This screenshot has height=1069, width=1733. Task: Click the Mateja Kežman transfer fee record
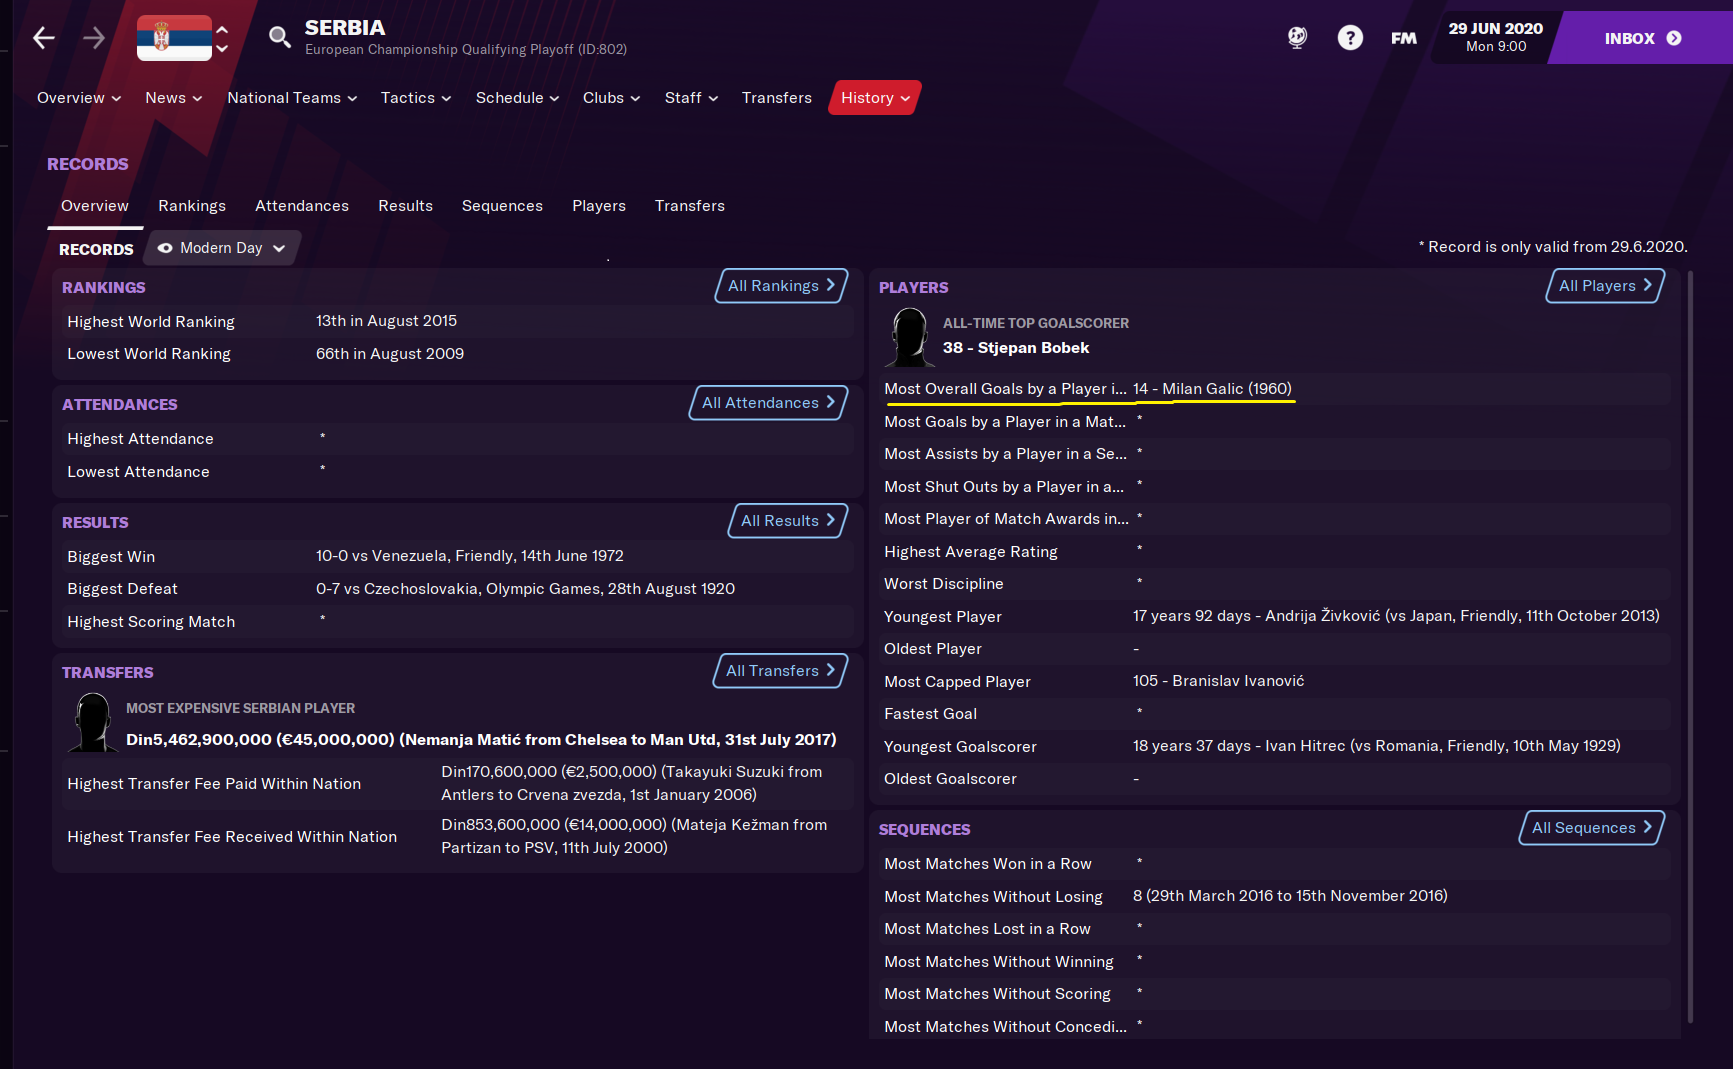[x=634, y=836]
